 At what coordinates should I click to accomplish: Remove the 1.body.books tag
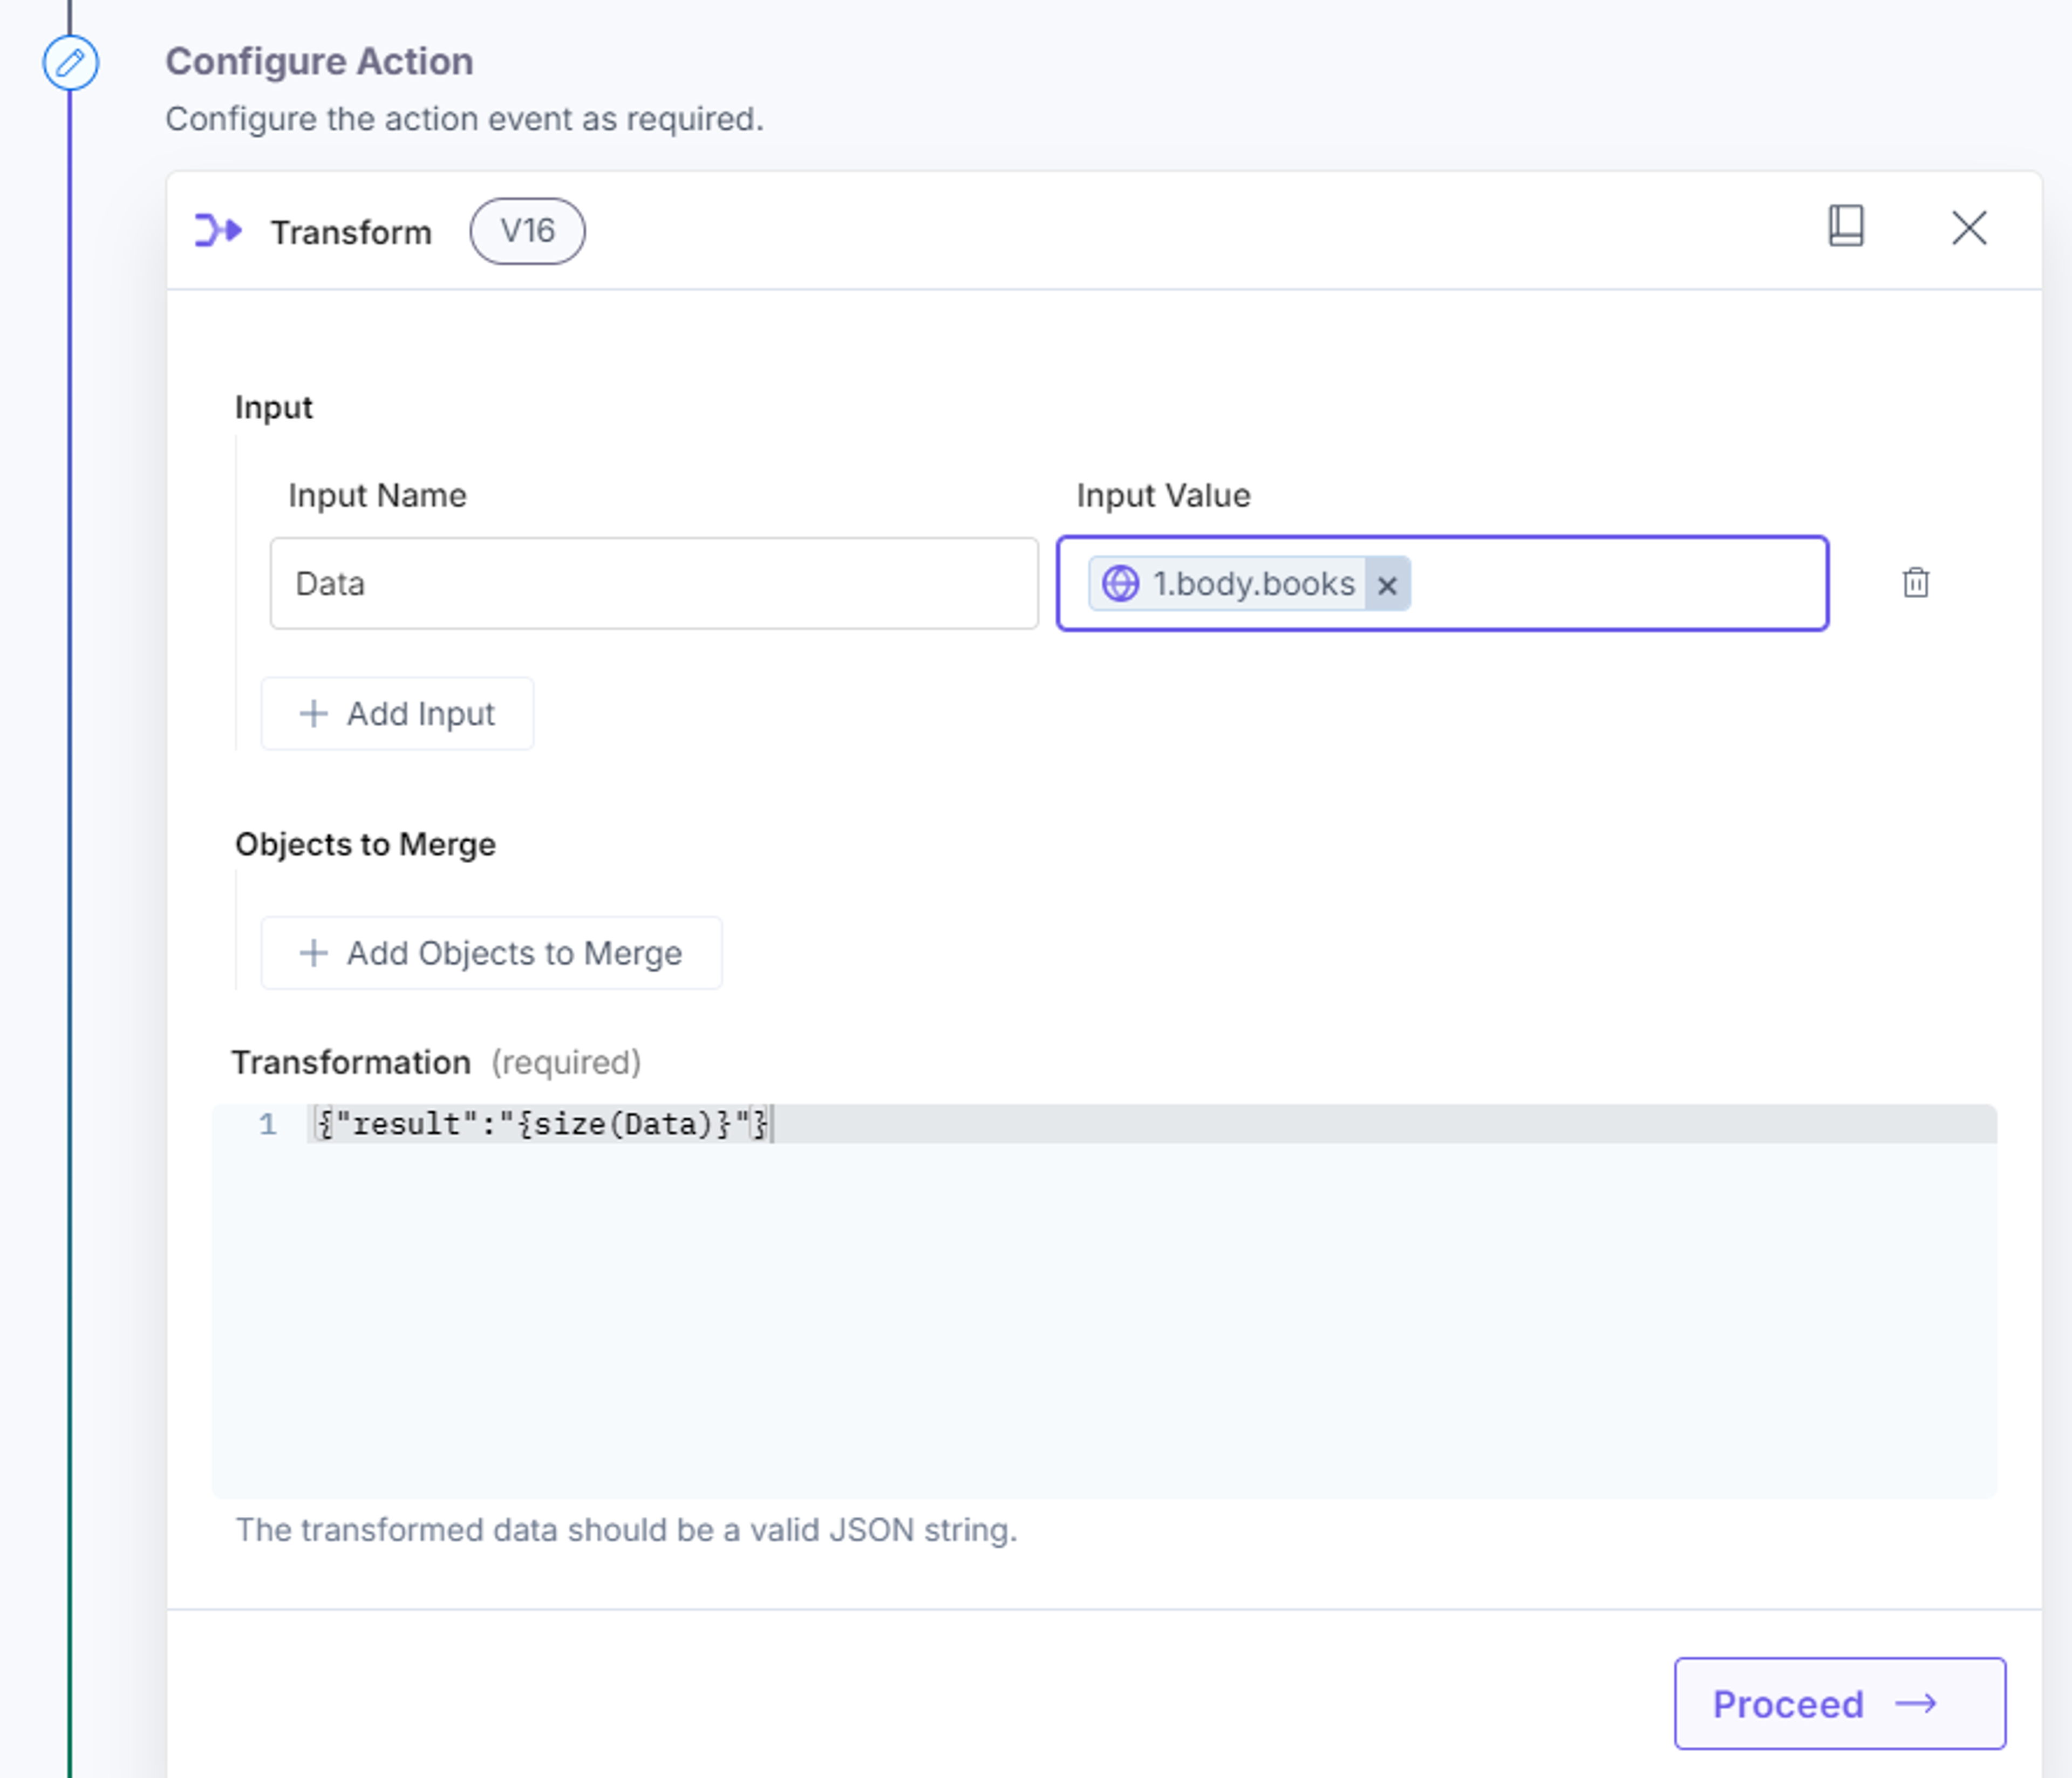point(1387,585)
